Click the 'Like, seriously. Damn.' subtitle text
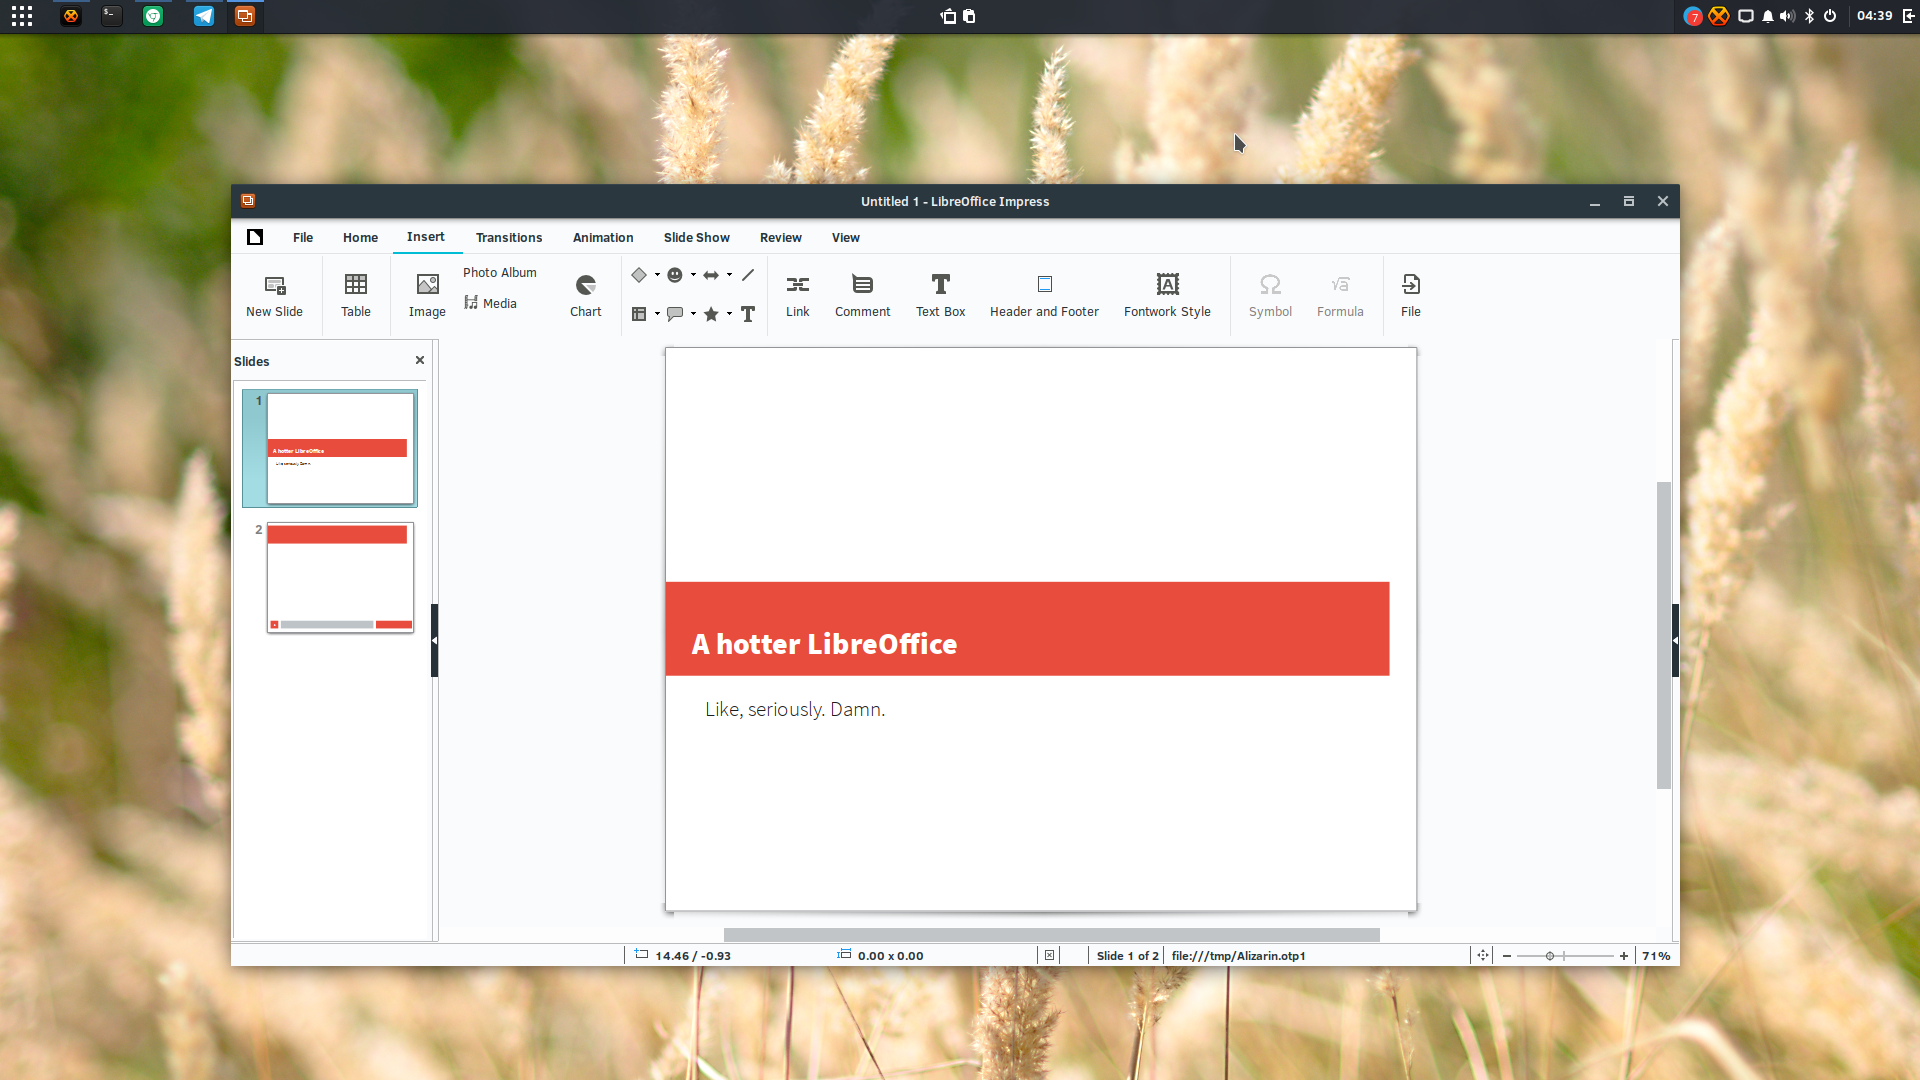Image resolution: width=1920 pixels, height=1080 pixels. pyautogui.click(x=795, y=710)
